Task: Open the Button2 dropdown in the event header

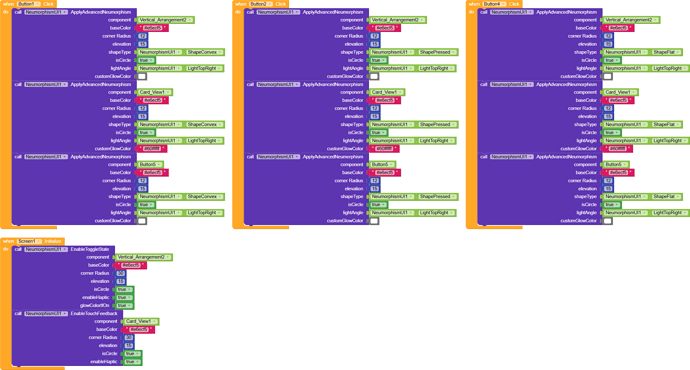Action: [261, 4]
